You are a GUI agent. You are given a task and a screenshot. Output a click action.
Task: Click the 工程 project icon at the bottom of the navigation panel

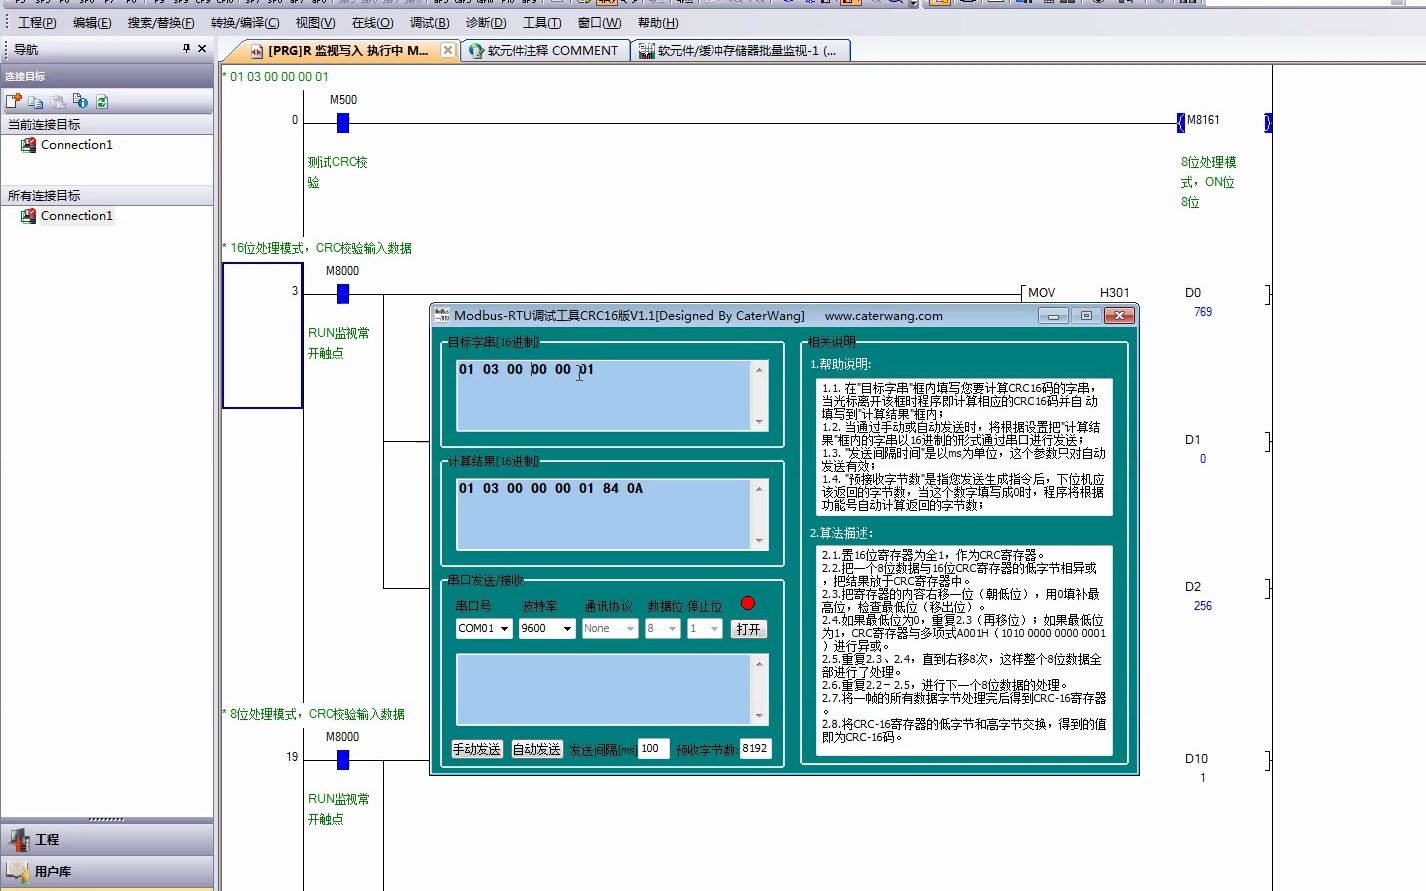[x=19, y=839]
